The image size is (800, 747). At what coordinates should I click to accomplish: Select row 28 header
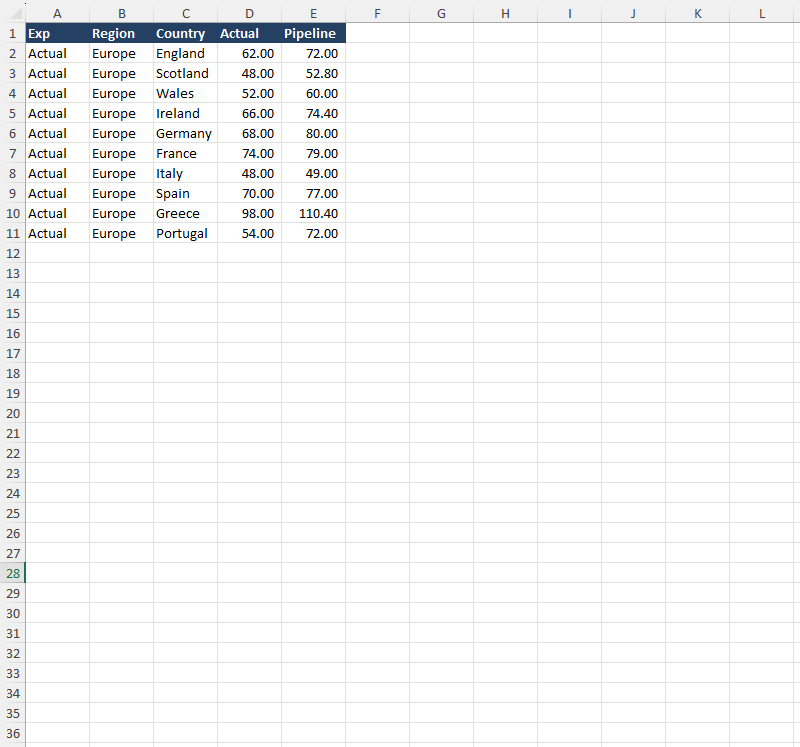tap(13, 574)
